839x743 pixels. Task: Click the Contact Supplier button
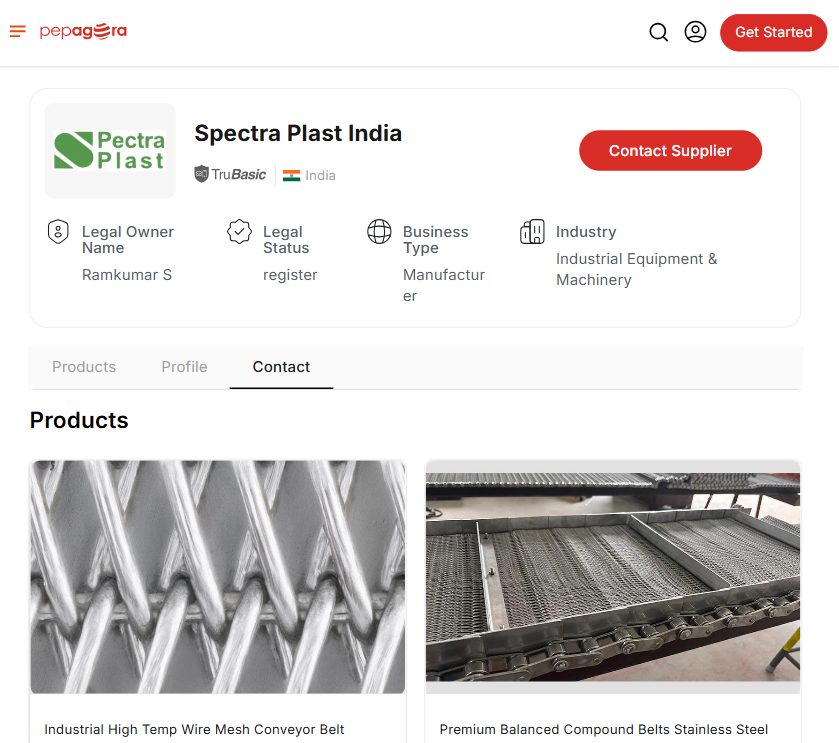[x=670, y=151]
